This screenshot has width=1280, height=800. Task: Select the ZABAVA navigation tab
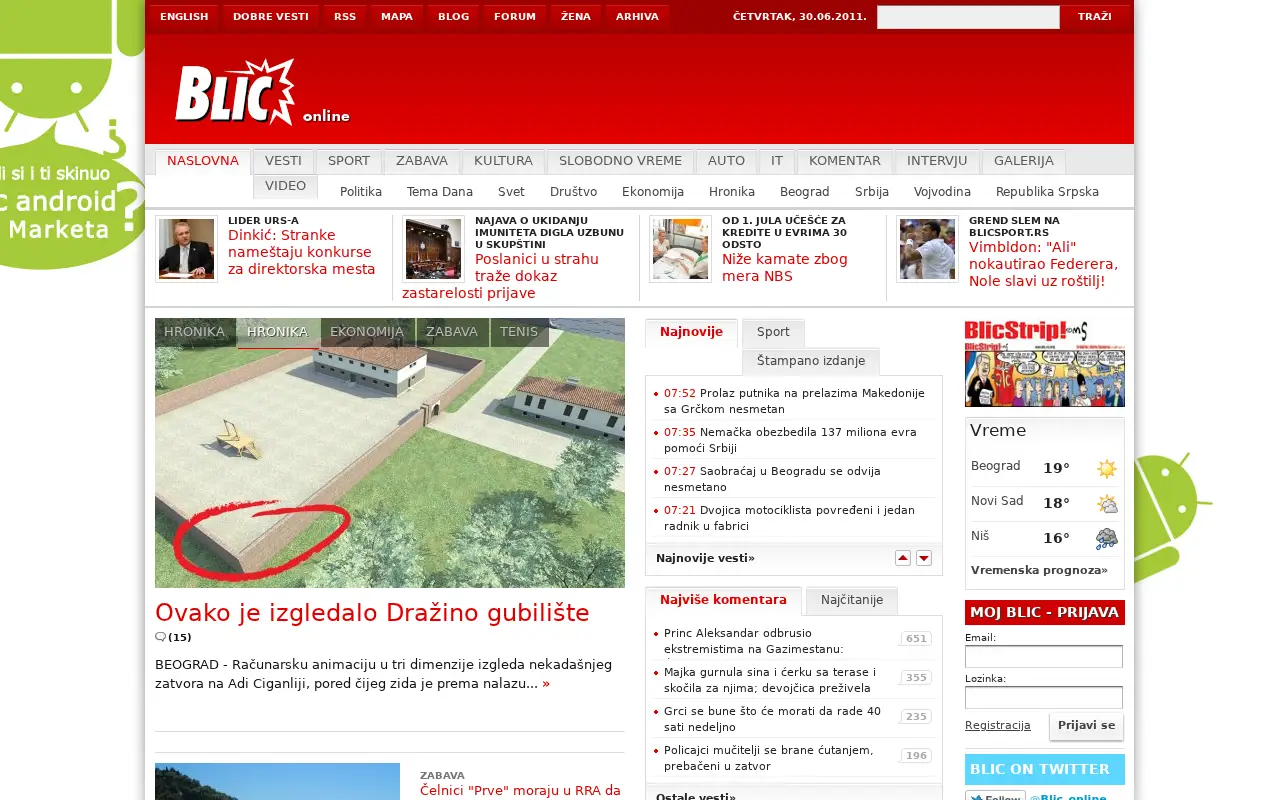422,161
